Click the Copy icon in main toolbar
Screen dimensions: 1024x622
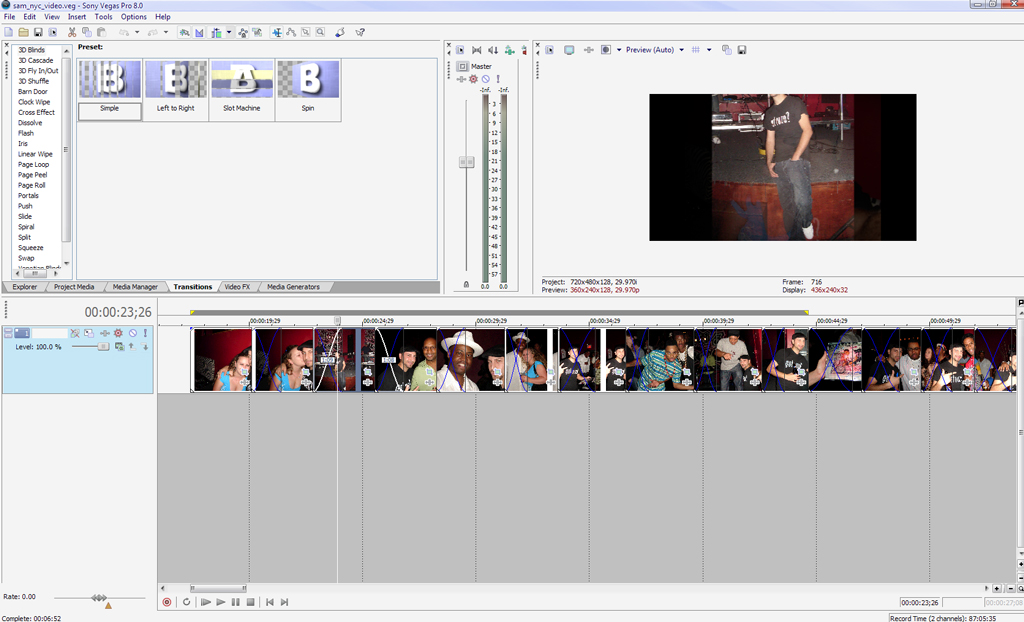tap(86, 32)
